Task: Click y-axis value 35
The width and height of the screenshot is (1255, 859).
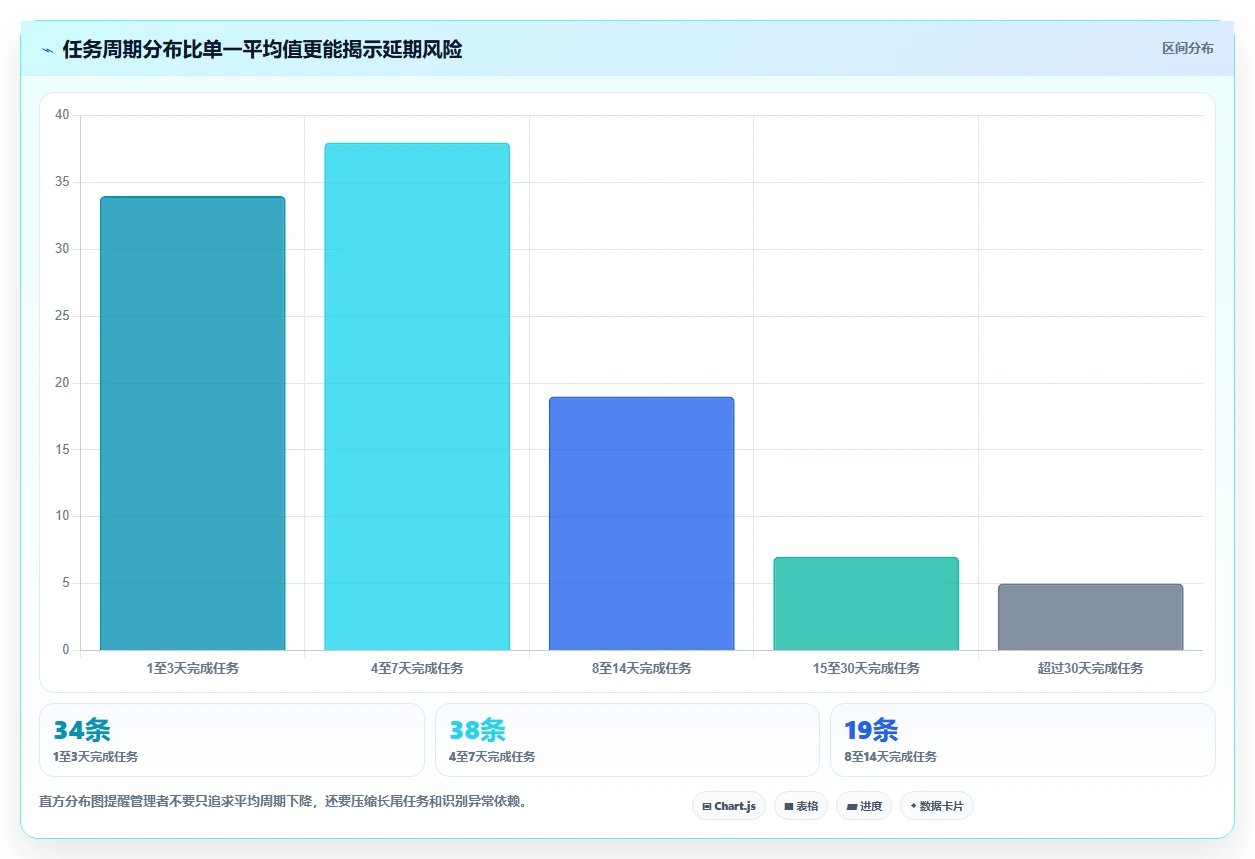Action: click(x=63, y=182)
